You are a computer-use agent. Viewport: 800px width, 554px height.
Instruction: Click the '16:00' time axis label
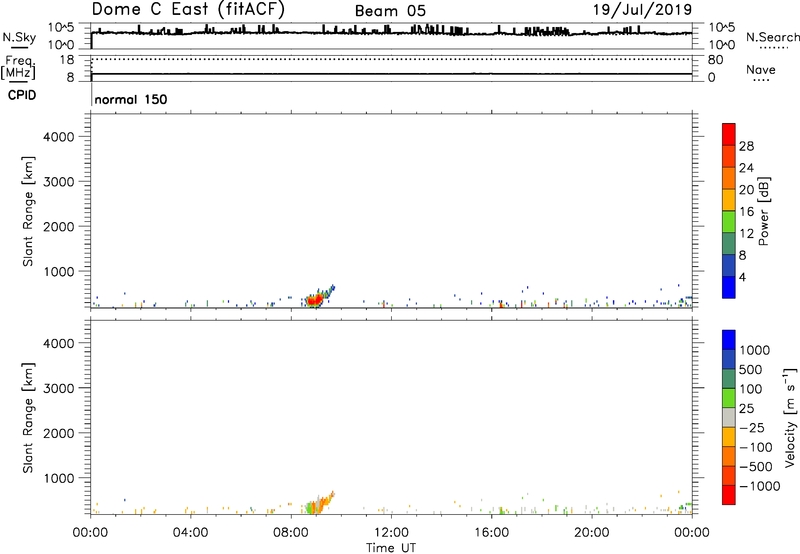[491, 533]
